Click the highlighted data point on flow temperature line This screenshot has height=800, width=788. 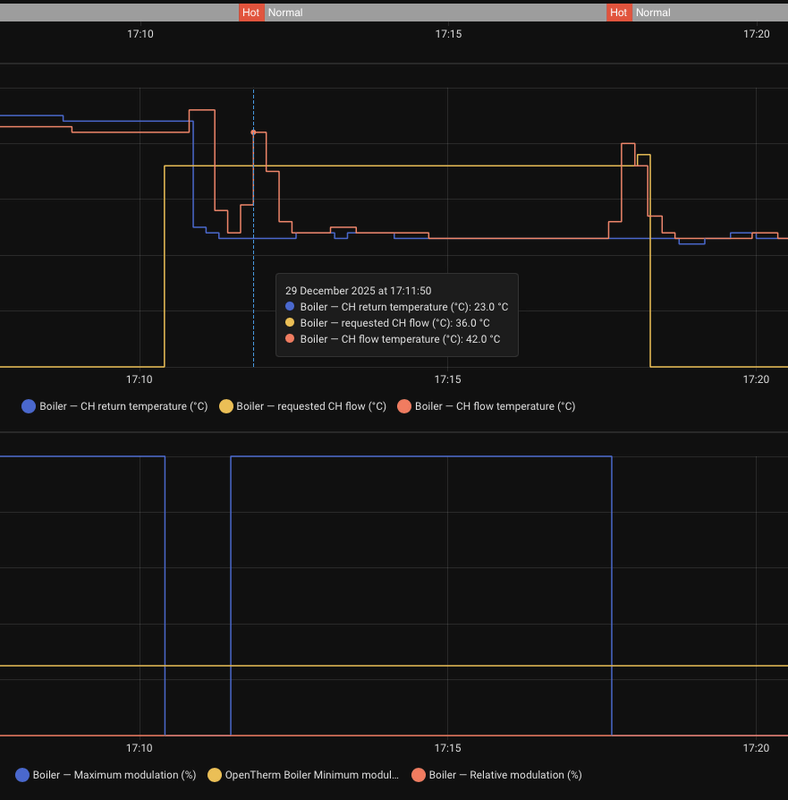point(253,132)
